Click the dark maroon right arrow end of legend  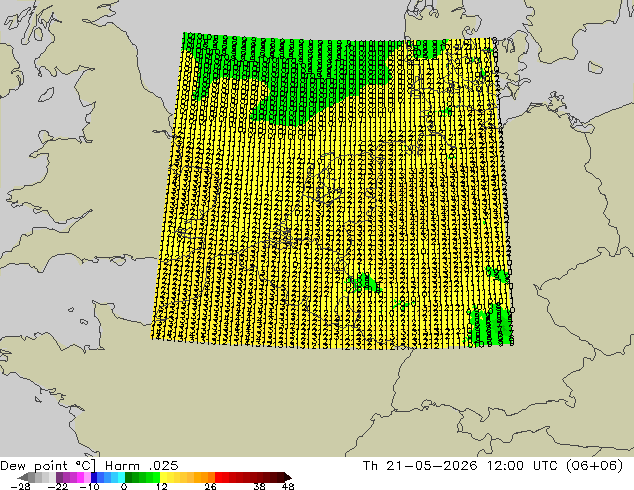pos(287,477)
